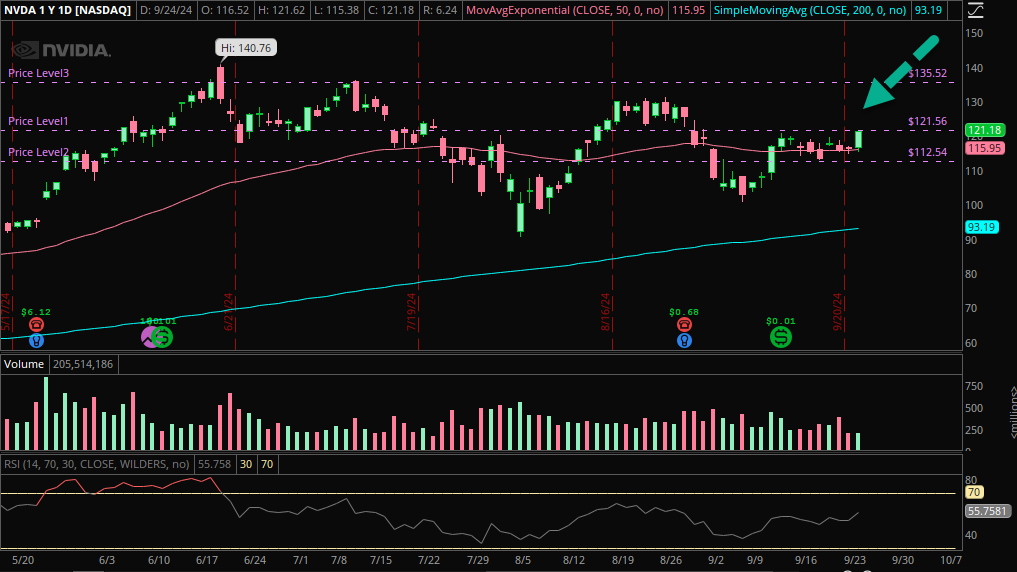Click the 8/5 date on the time axis

pos(523,560)
